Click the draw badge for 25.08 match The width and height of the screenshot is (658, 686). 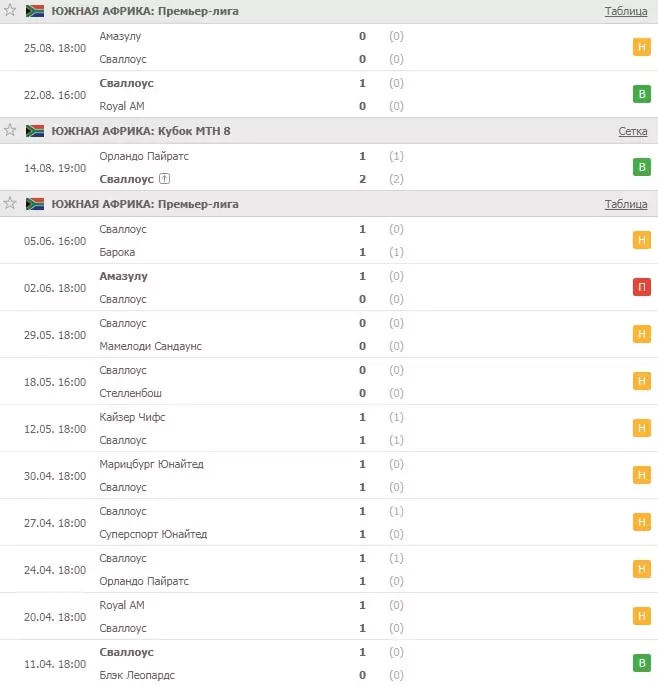(x=641, y=47)
